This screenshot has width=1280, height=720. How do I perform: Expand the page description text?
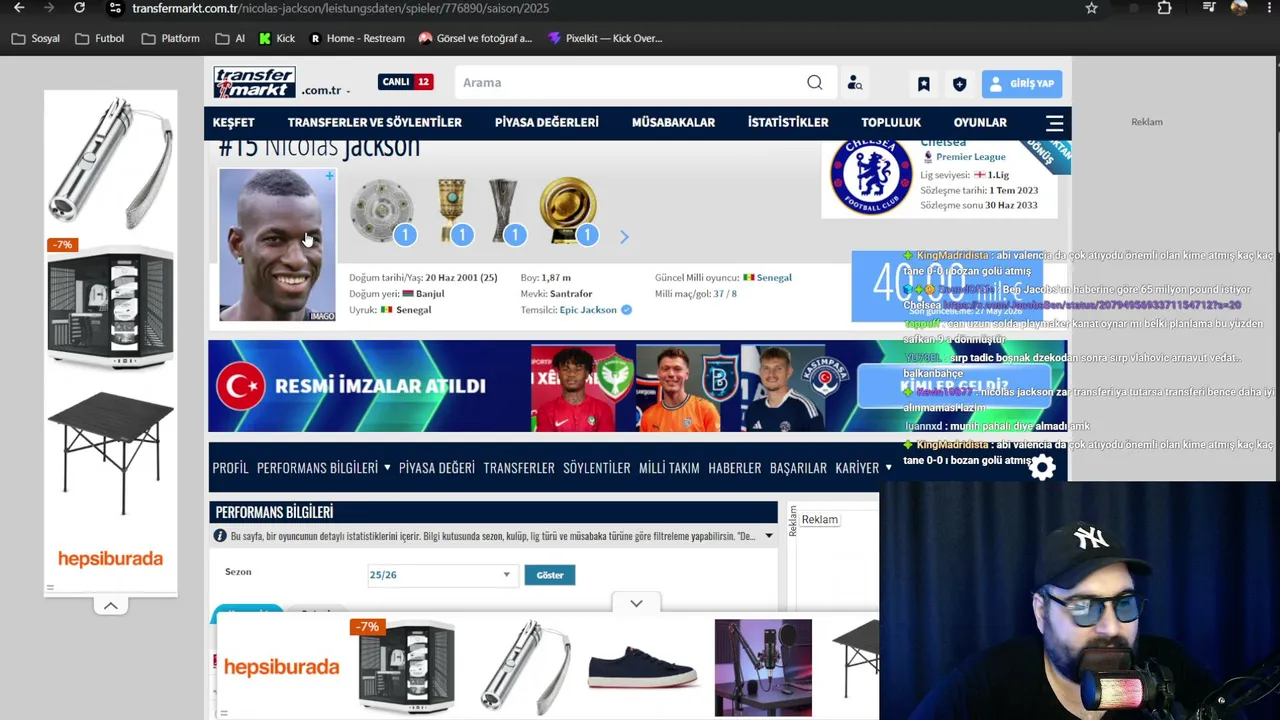(769, 536)
